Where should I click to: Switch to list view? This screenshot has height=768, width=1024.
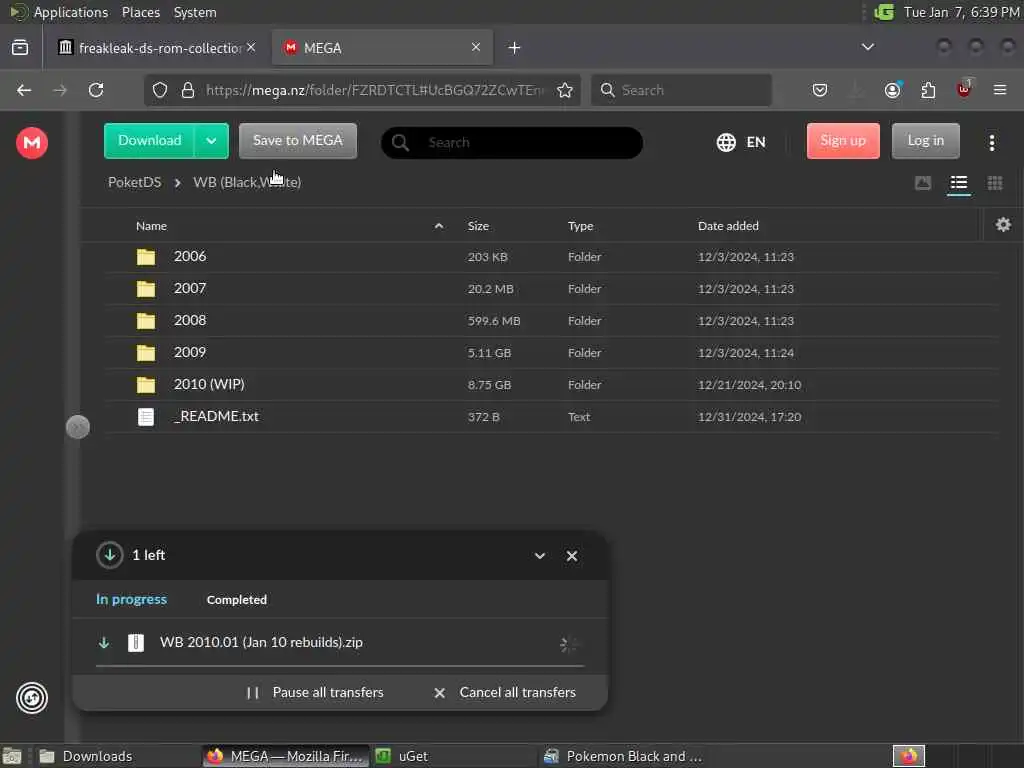click(959, 183)
